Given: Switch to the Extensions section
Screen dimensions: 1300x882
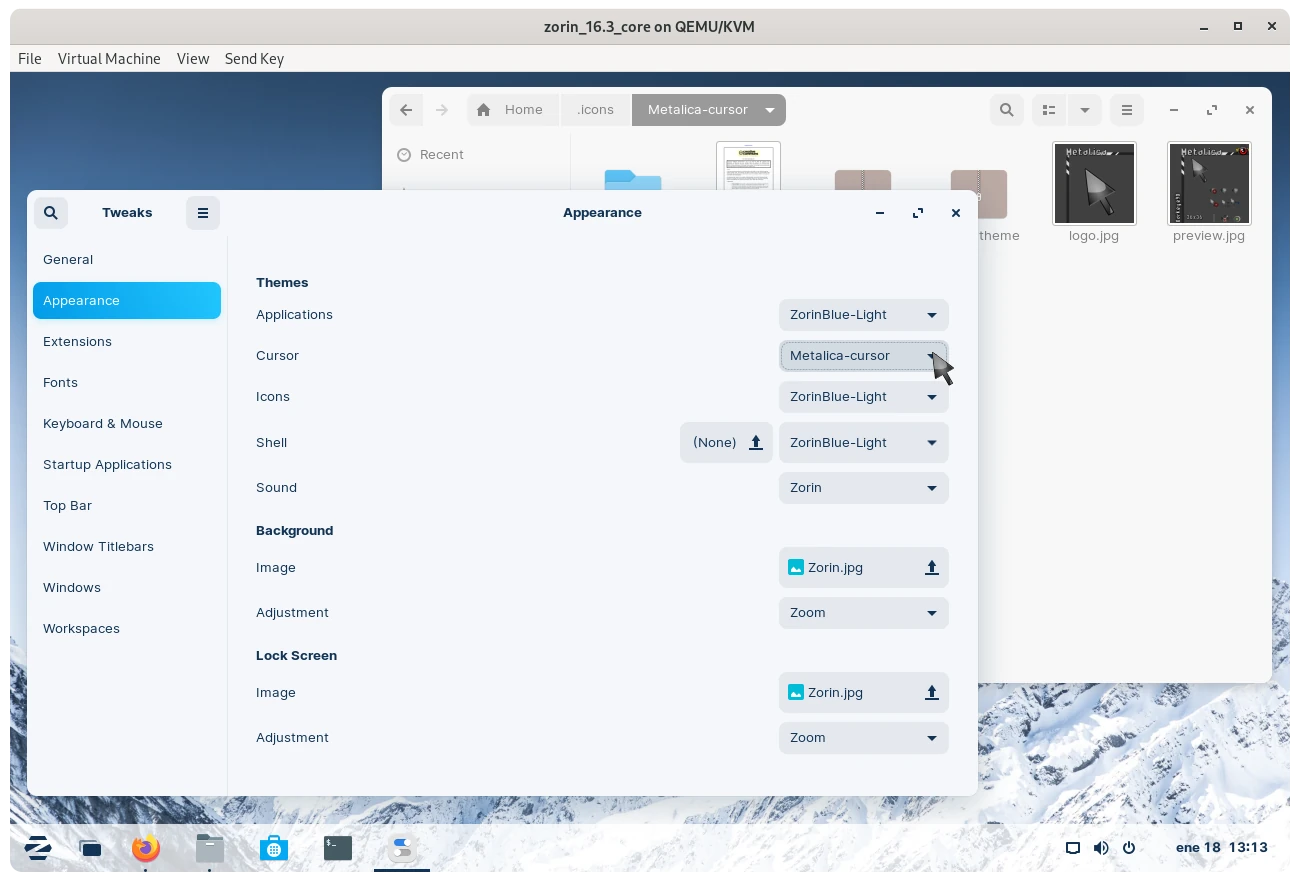Looking at the screenshot, I should [x=78, y=342].
